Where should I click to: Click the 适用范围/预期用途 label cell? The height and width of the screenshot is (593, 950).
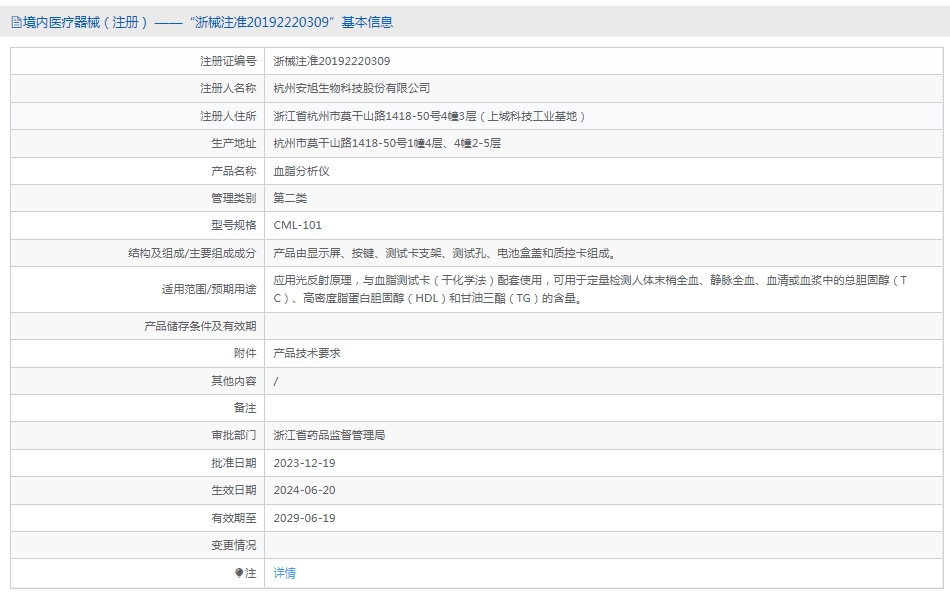[138, 290]
